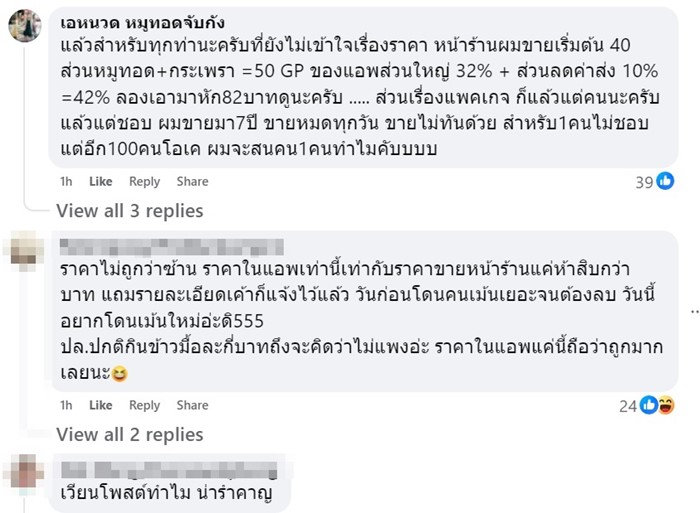
Task: Share the second comment
Action: tap(192, 405)
